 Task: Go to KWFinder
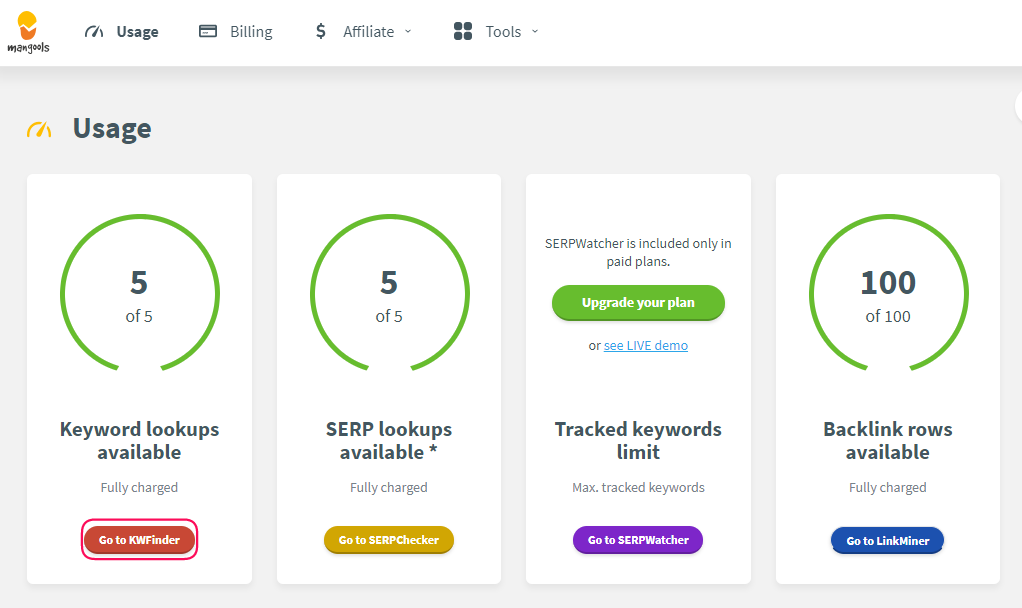pos(139,540)
